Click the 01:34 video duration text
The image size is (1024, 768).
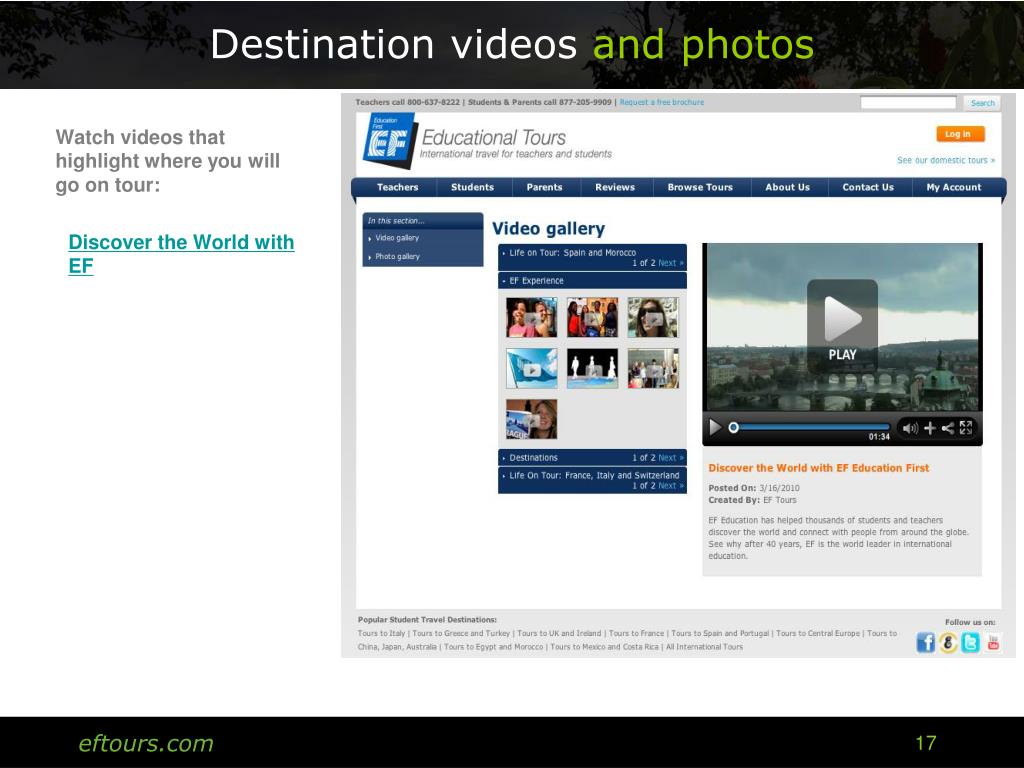click(879, 437)
